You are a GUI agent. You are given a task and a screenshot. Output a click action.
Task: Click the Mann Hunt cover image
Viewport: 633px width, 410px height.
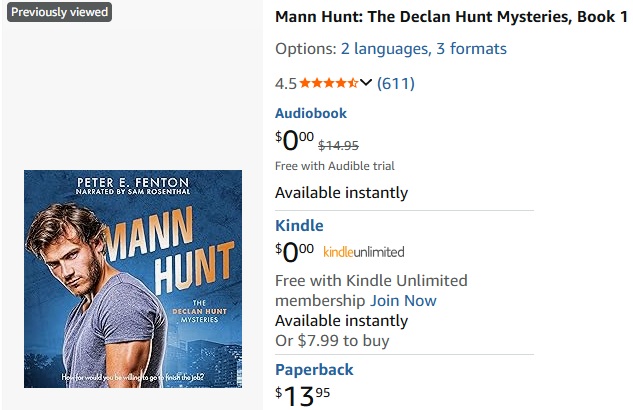pos(133,278)
